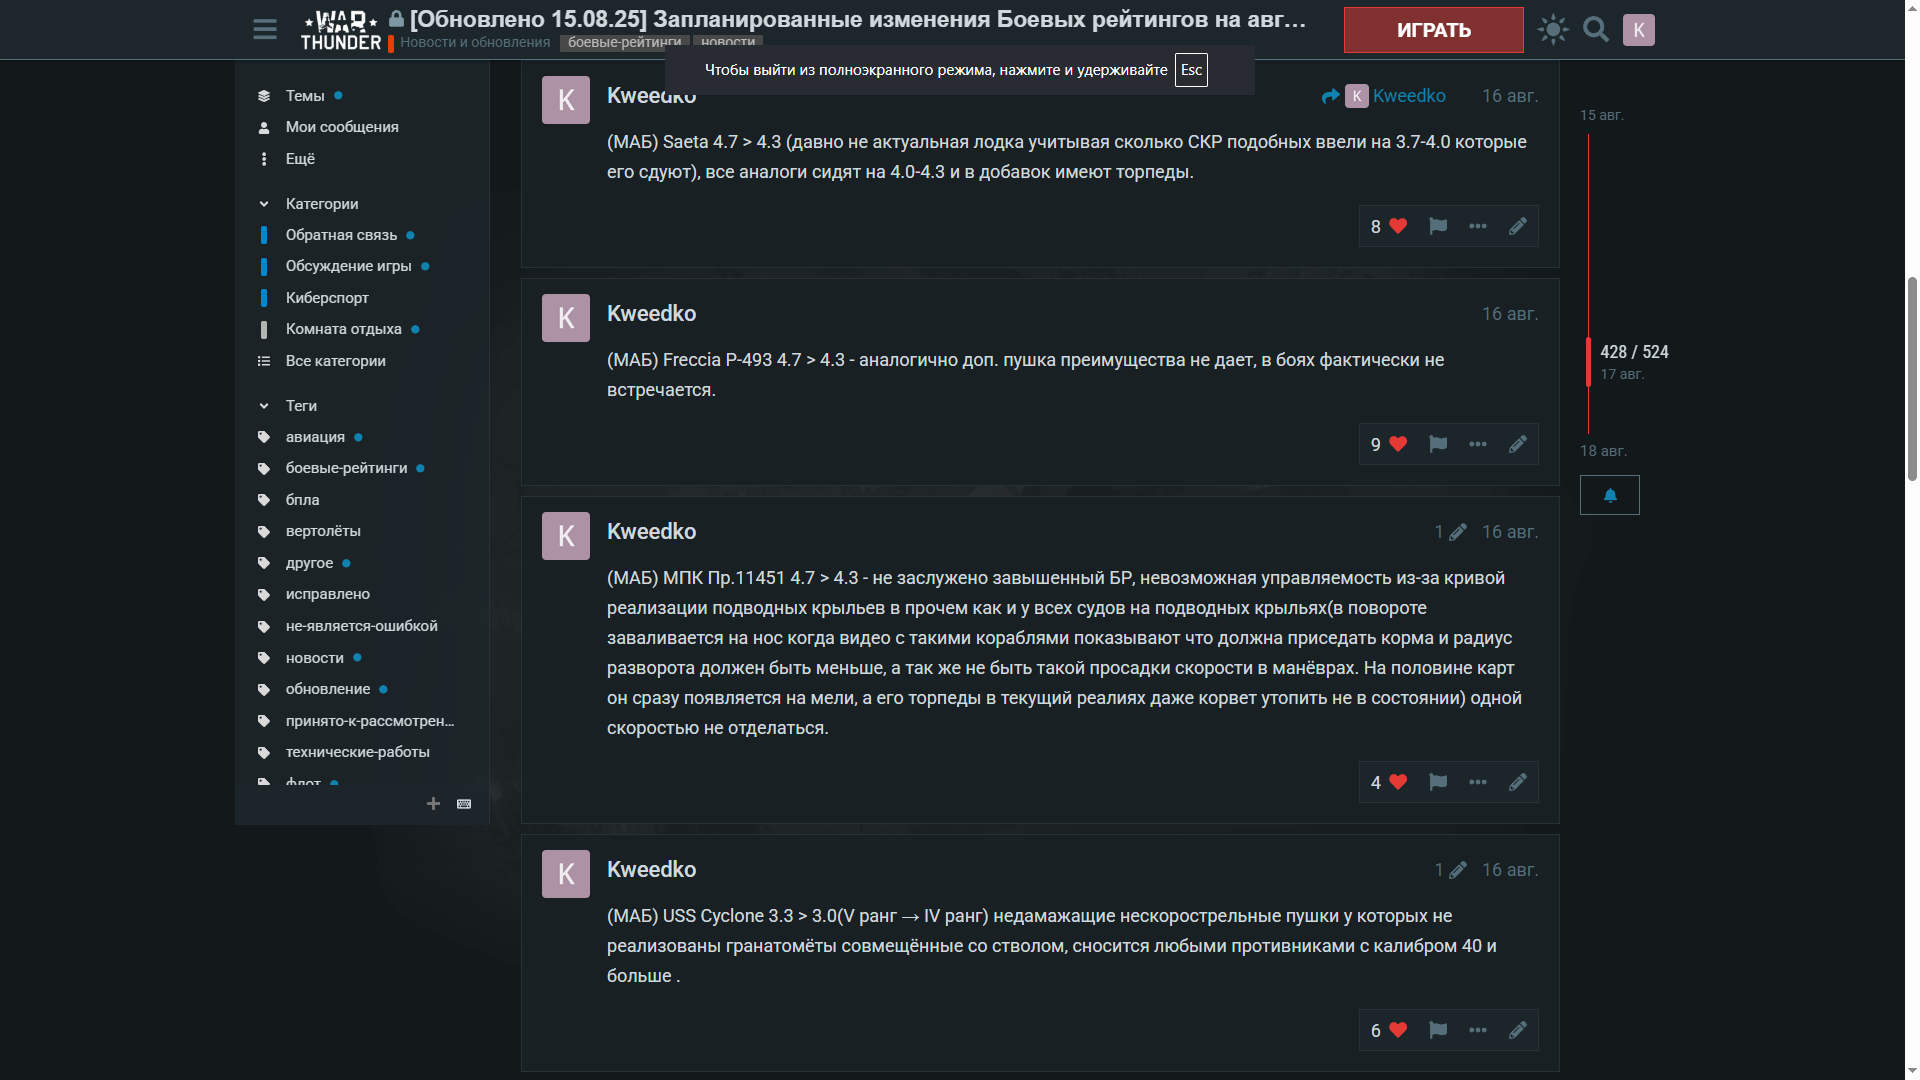This screenshot has width=1920, height=1080.
Task: Toggle topic notification bell button
Action: 1610,495
